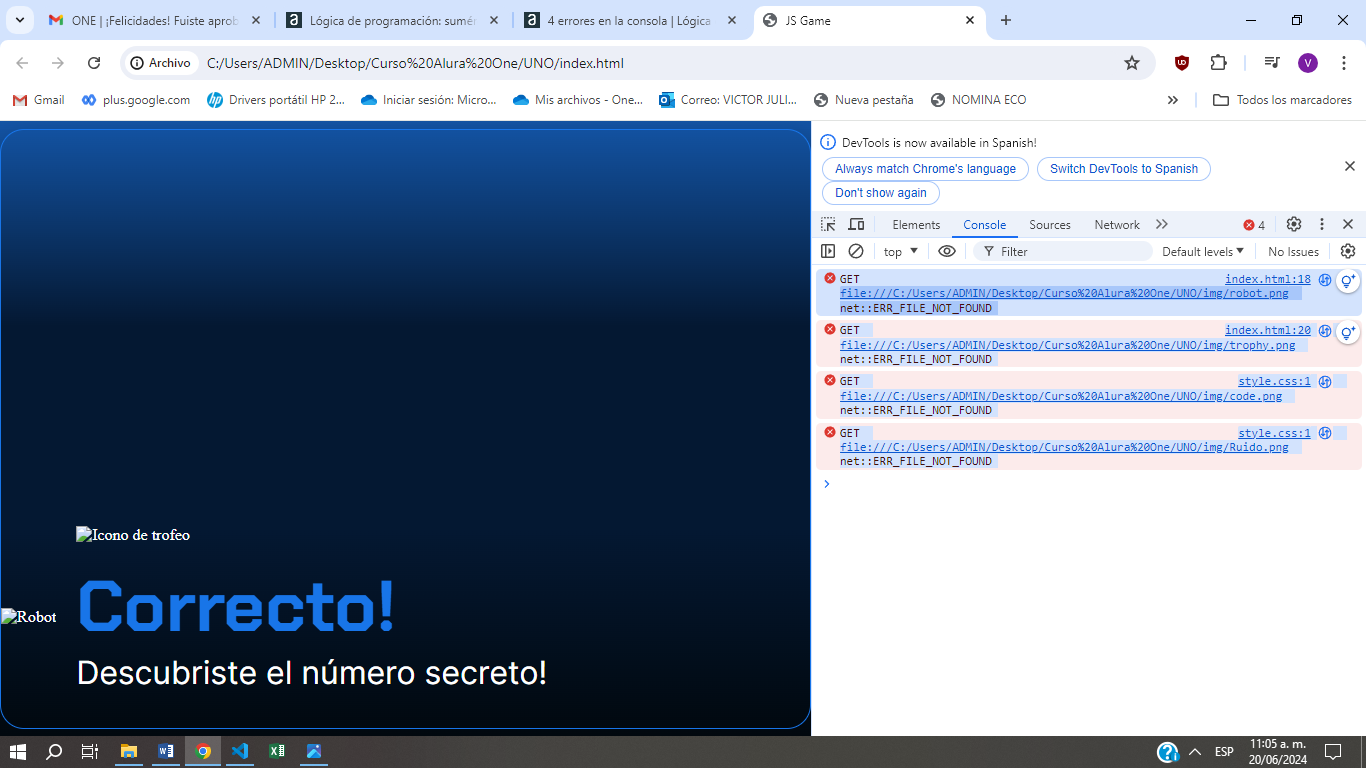Open the 'top' JavaScript context dropdown

[x=901, y=252]
